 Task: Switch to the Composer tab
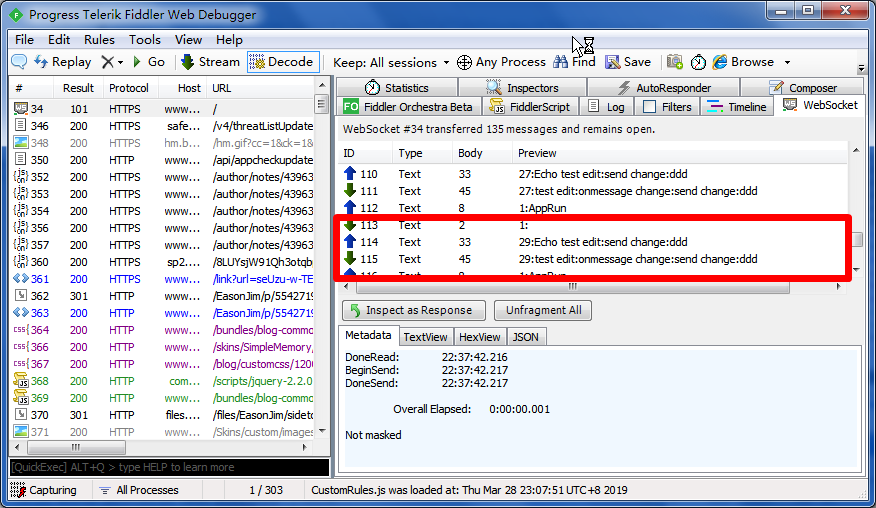[802, 88]
